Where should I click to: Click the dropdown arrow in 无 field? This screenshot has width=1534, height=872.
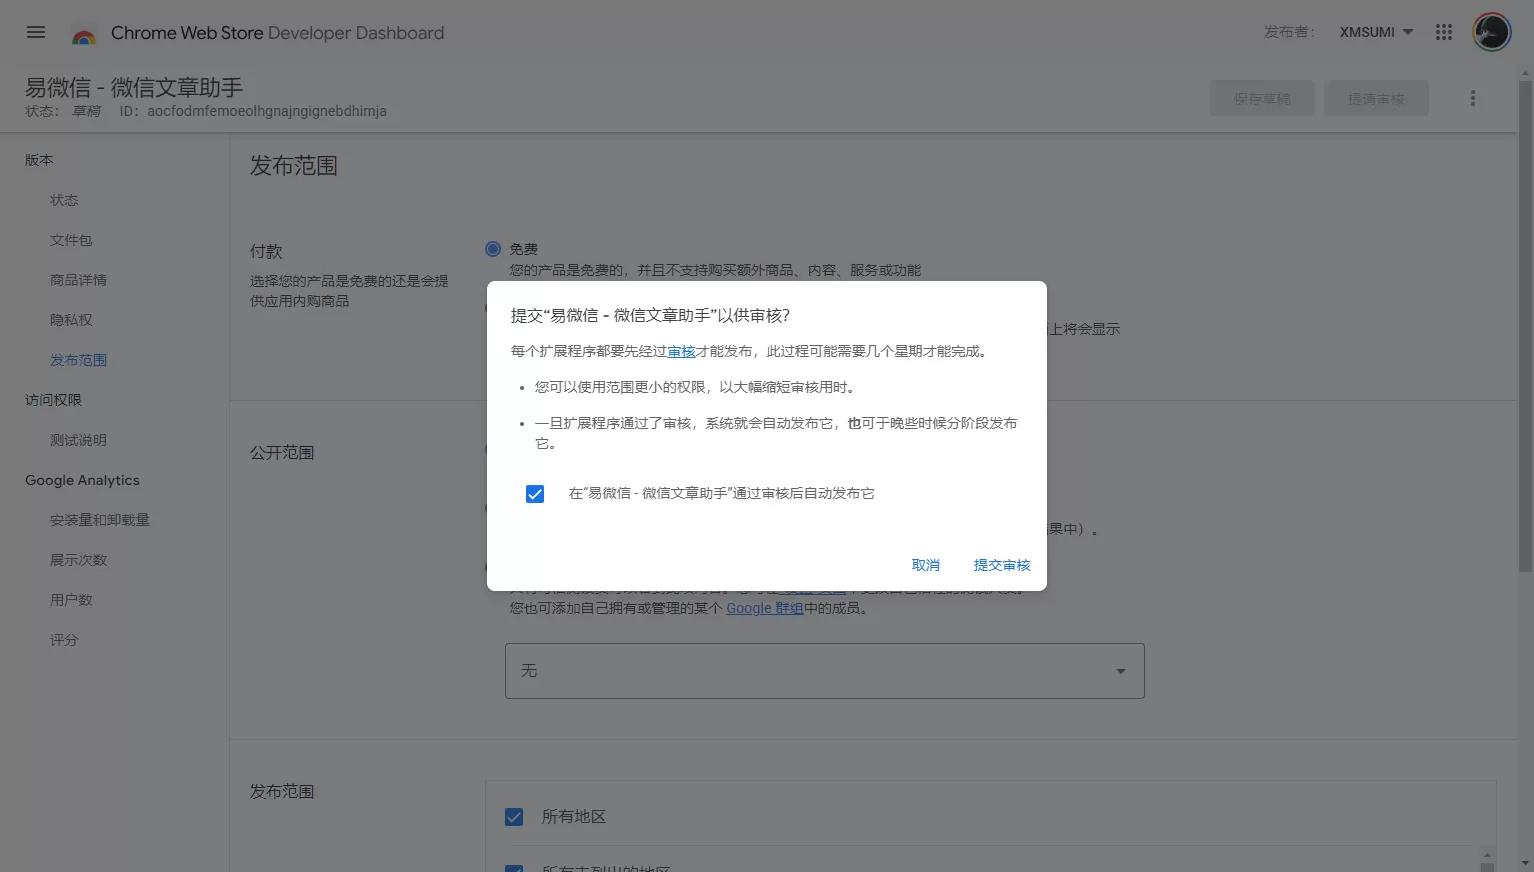1120,671
